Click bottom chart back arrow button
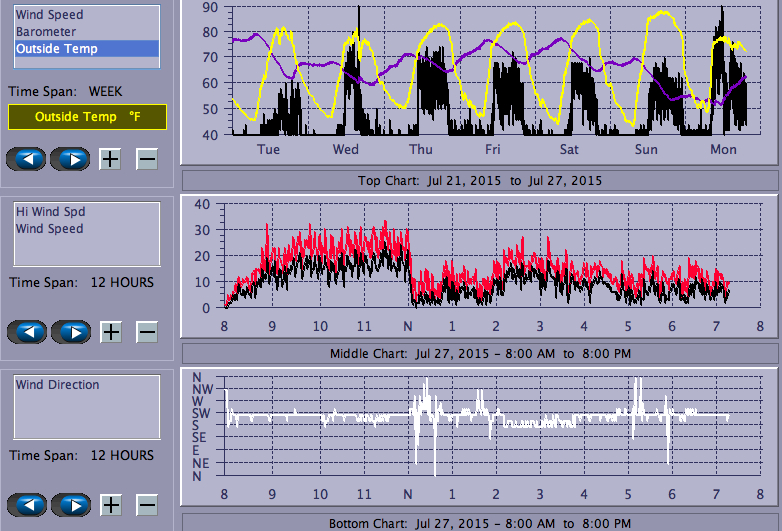This screenshot has height=531, width=782. 26,504
